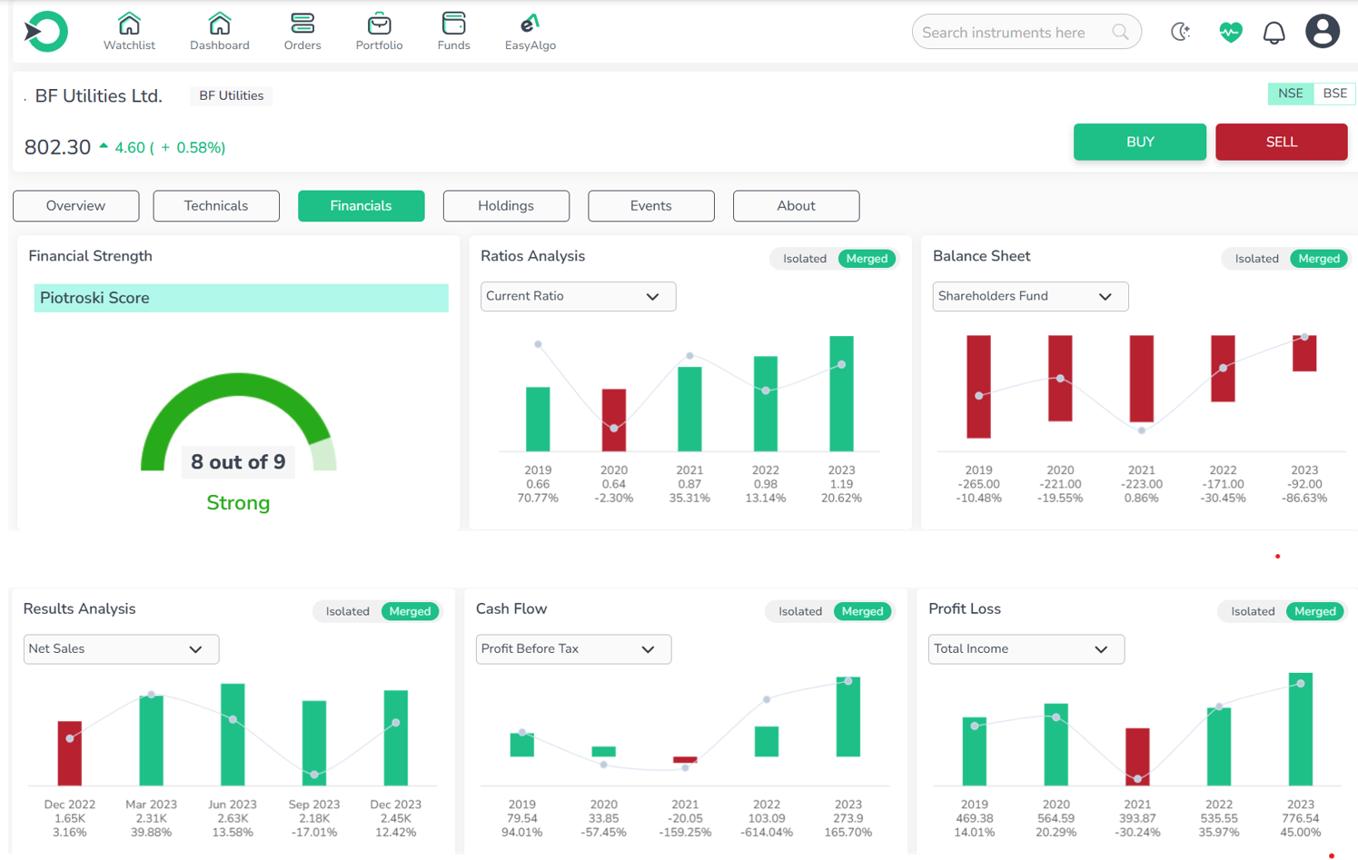
Task: Click the app logo icon
Action: point(46,32)
